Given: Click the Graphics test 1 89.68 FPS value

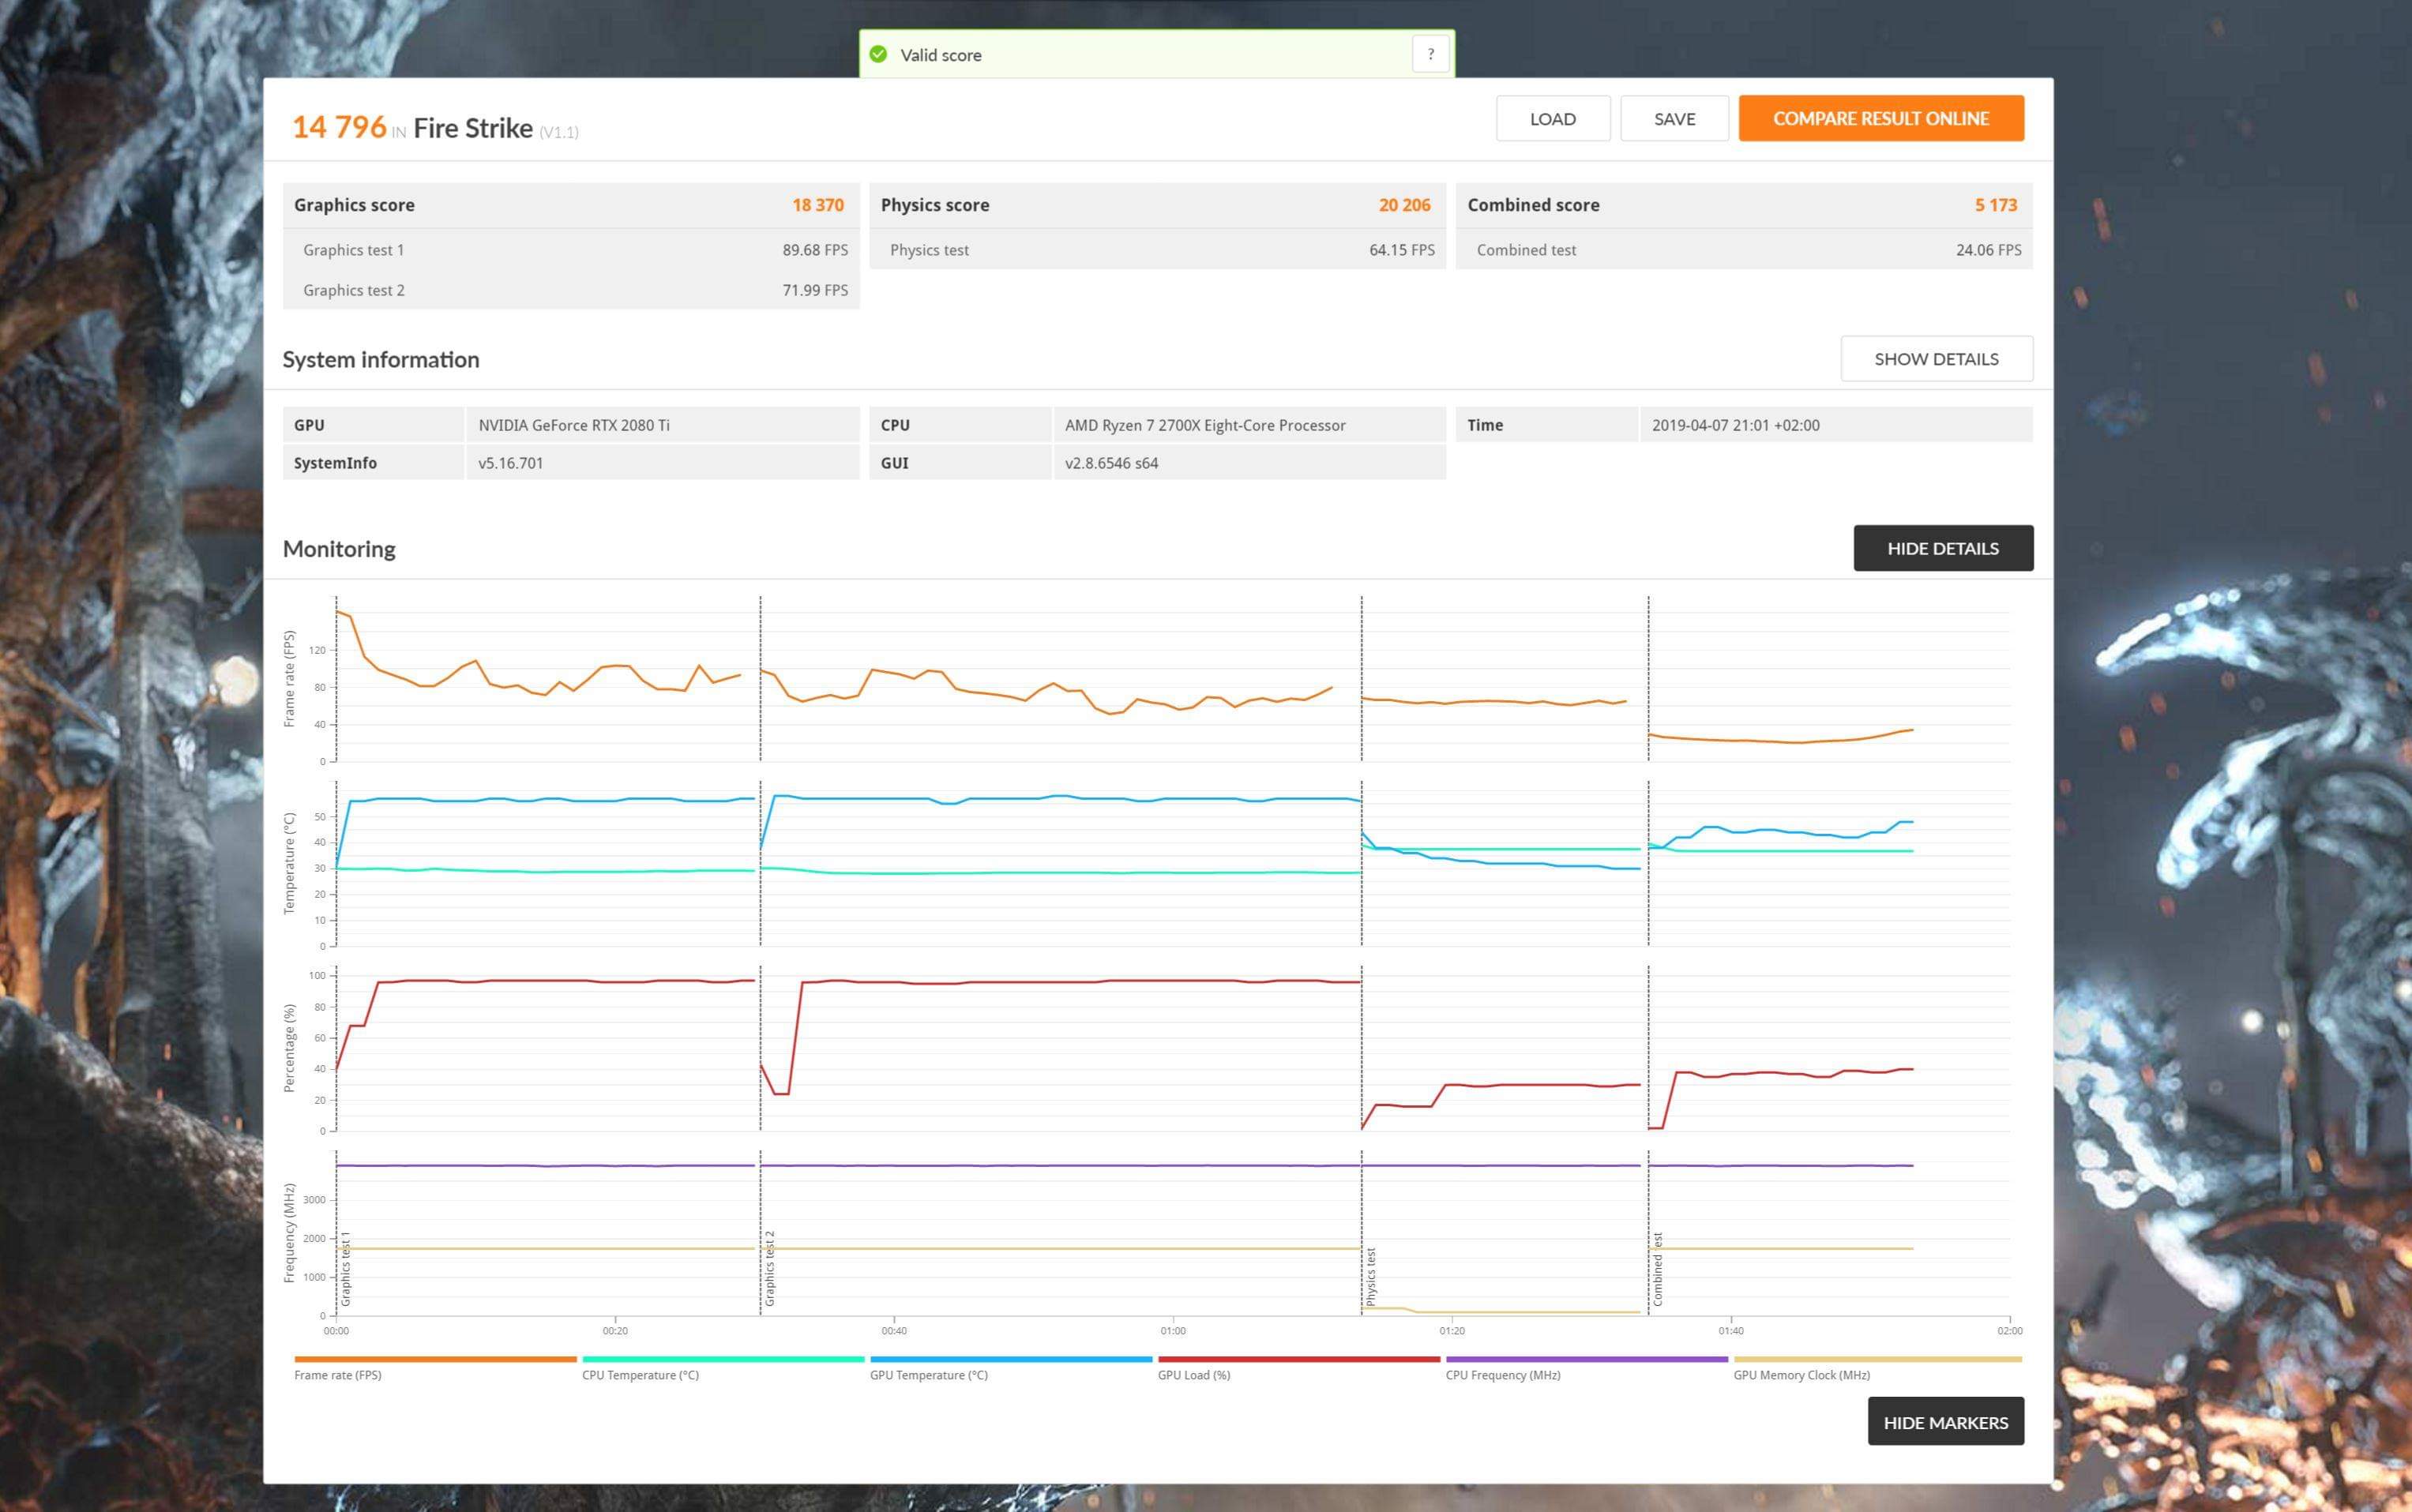Looking at the screenshot, I should click(814, 250).
